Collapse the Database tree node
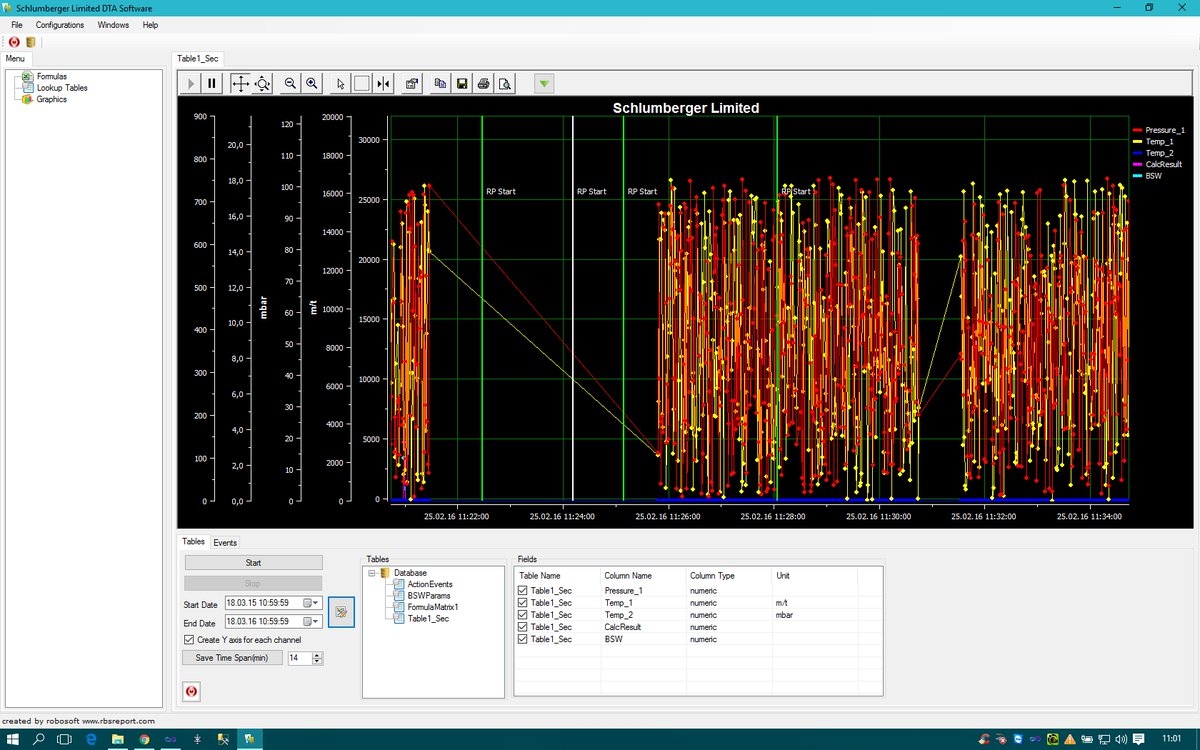 (x=372, y=573)
